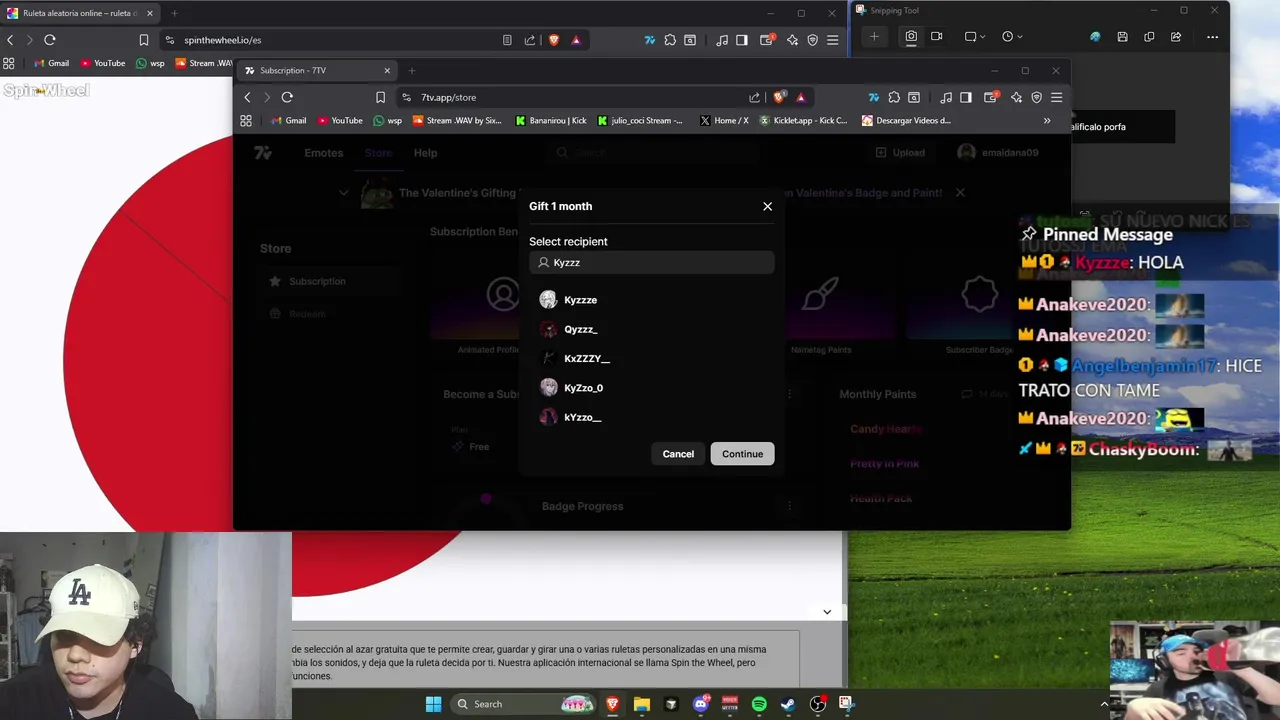This screenshot has width=1280, height=720.
Task: Open the YouTube bookmark in the spinthewheel window
Action: pyautogui.click(x=103, y=63)
